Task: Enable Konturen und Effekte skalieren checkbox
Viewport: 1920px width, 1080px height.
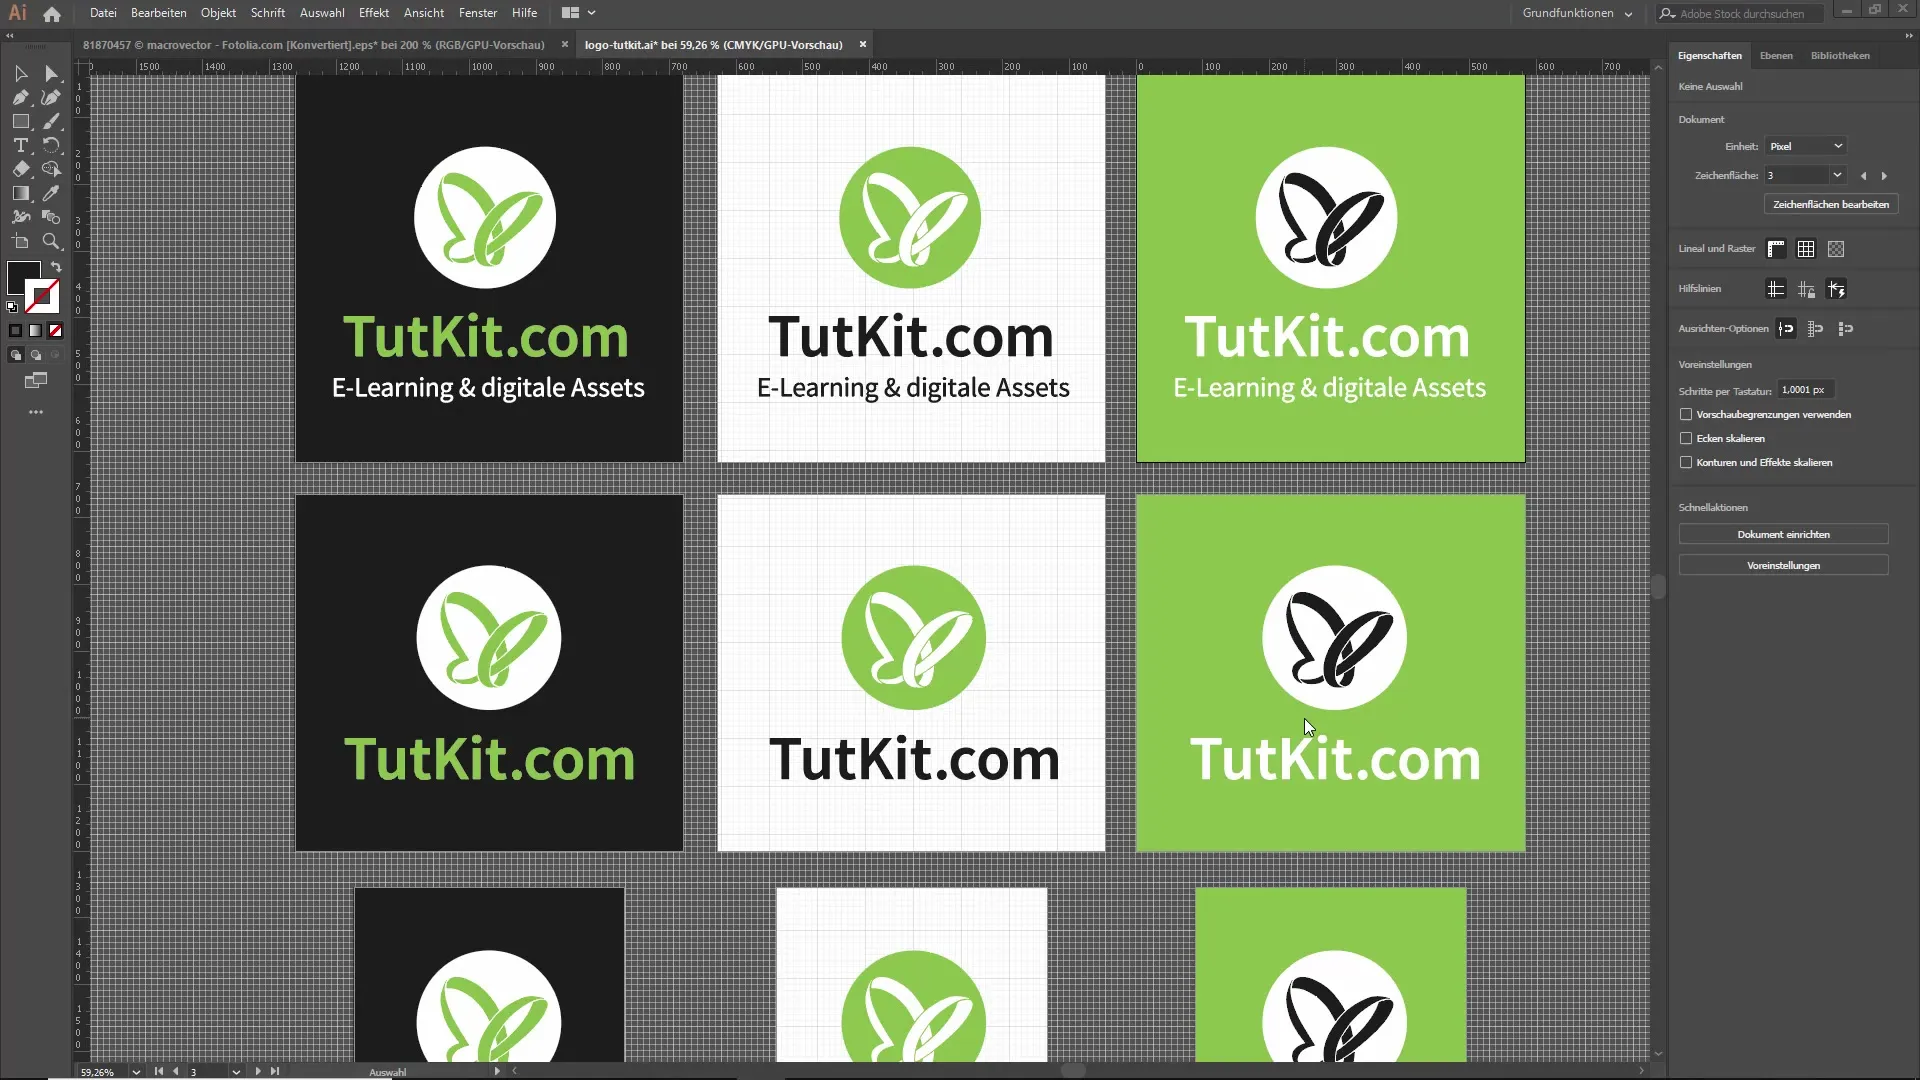Action: click(1686, 462)
